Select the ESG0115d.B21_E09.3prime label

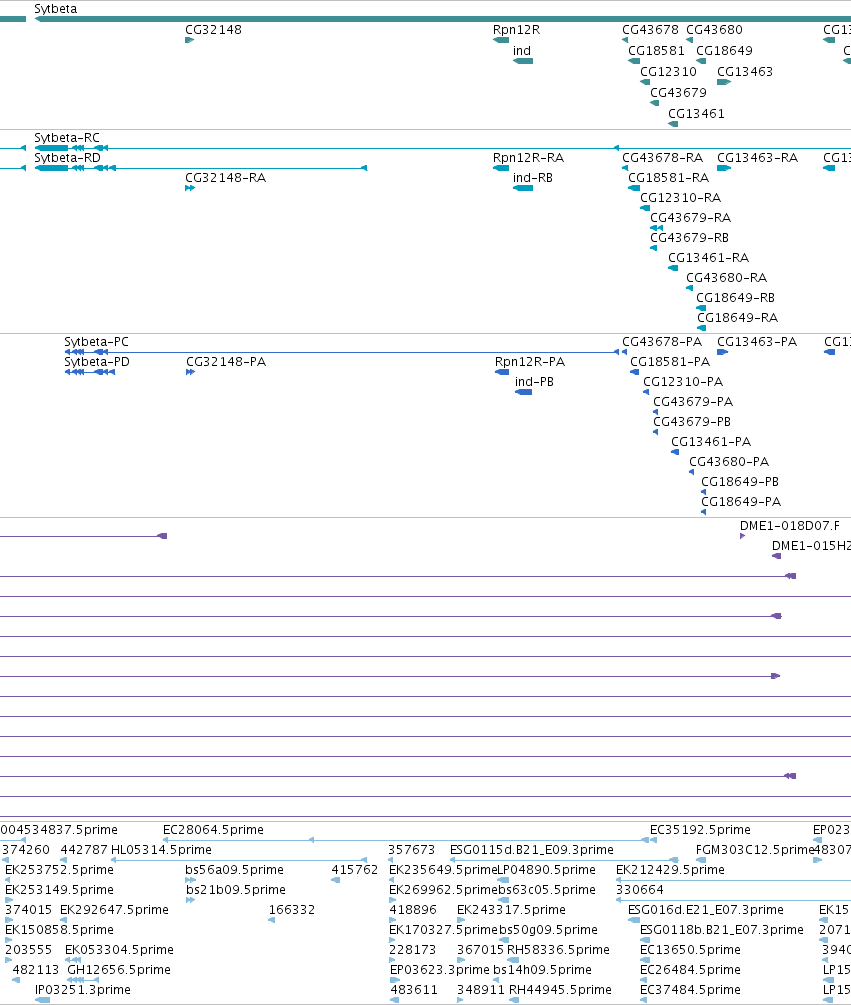pyautogui.click(x=532, y=849)
